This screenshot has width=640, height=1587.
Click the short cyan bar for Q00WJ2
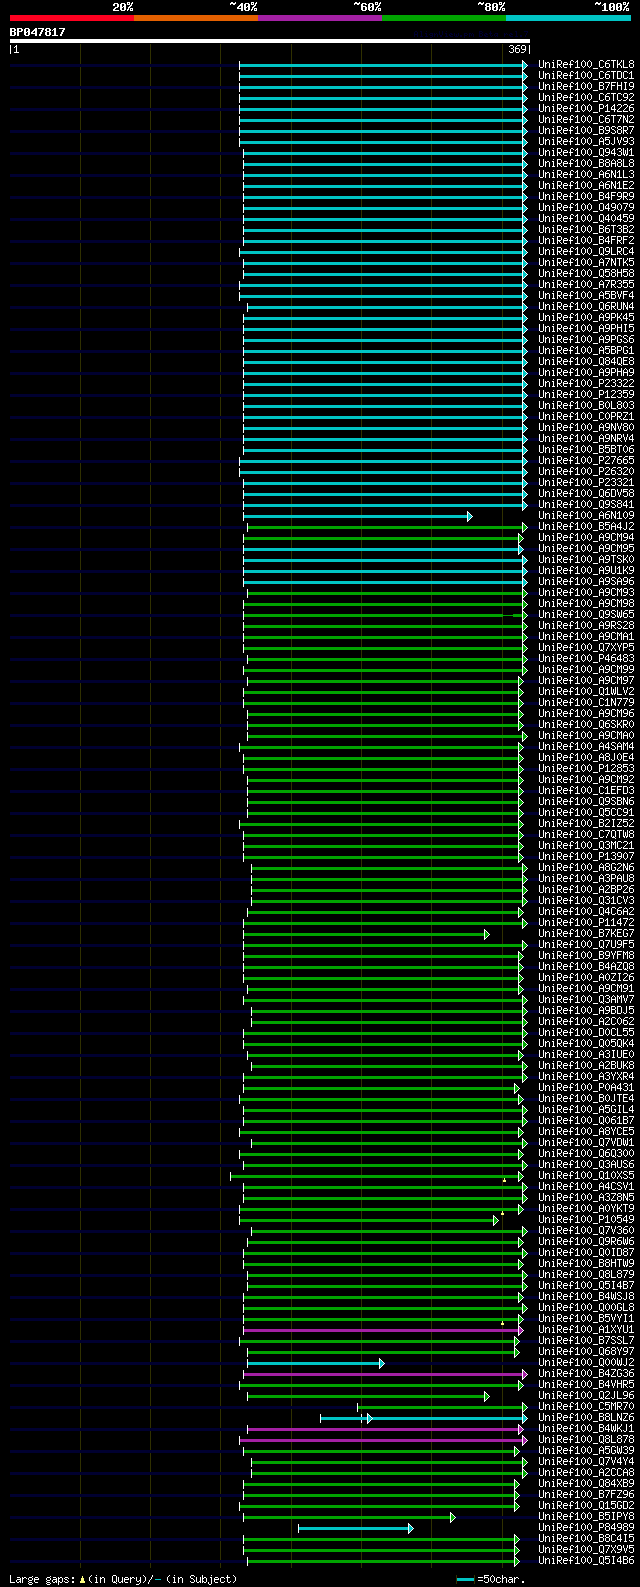[316, 1363]
